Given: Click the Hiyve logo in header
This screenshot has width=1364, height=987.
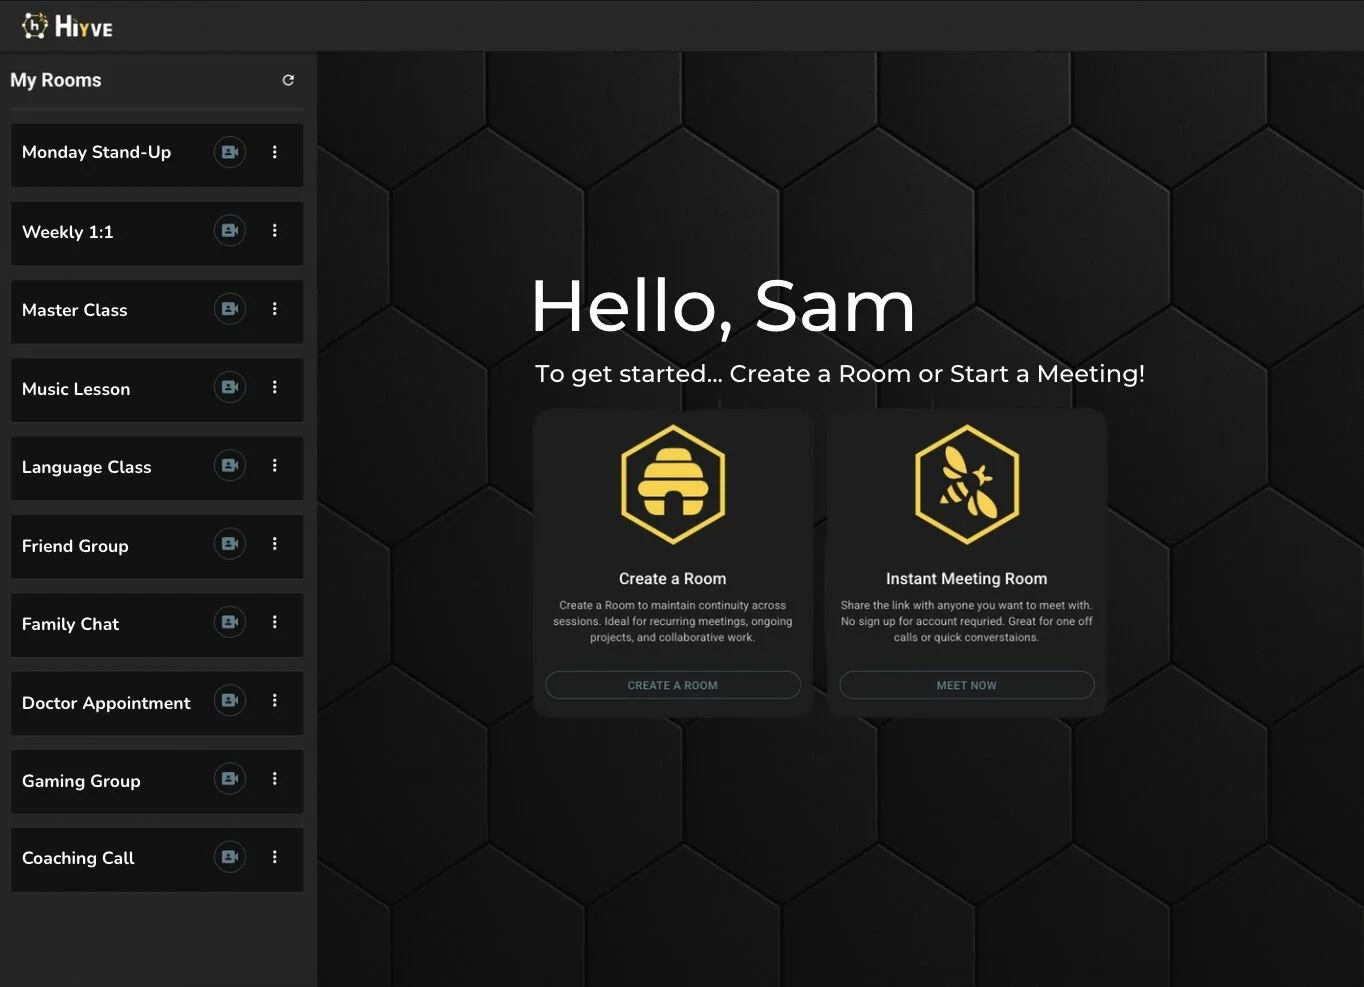Looking at the screenshot, I should 67,26.
